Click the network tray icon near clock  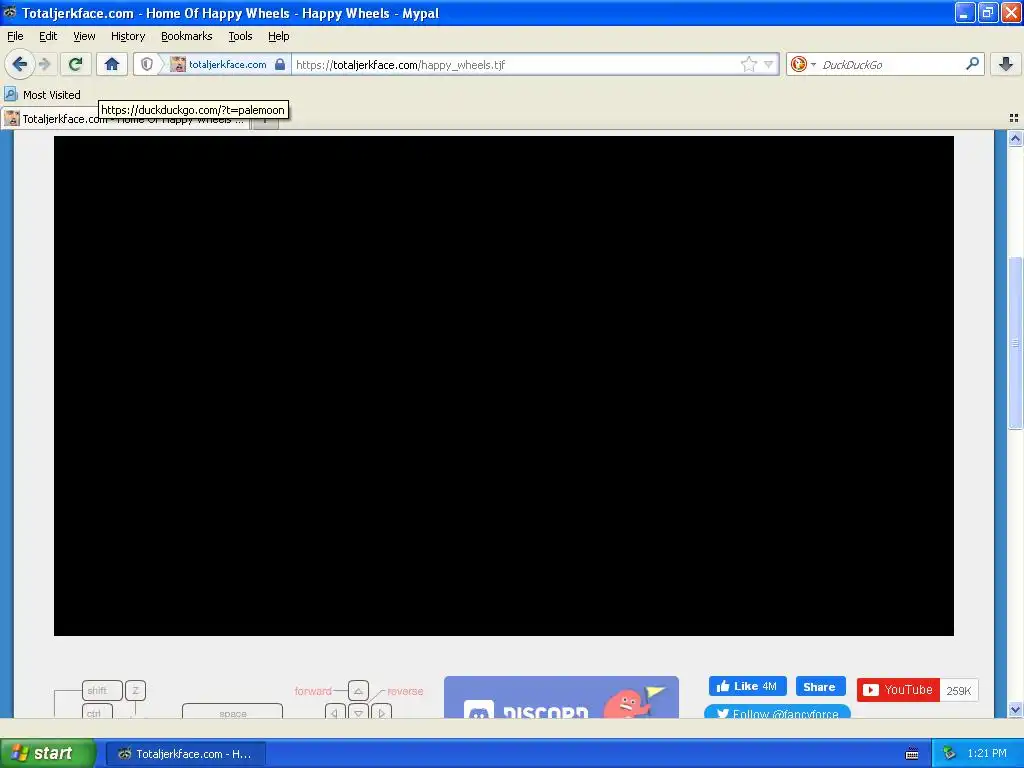(x=949, y=754)
